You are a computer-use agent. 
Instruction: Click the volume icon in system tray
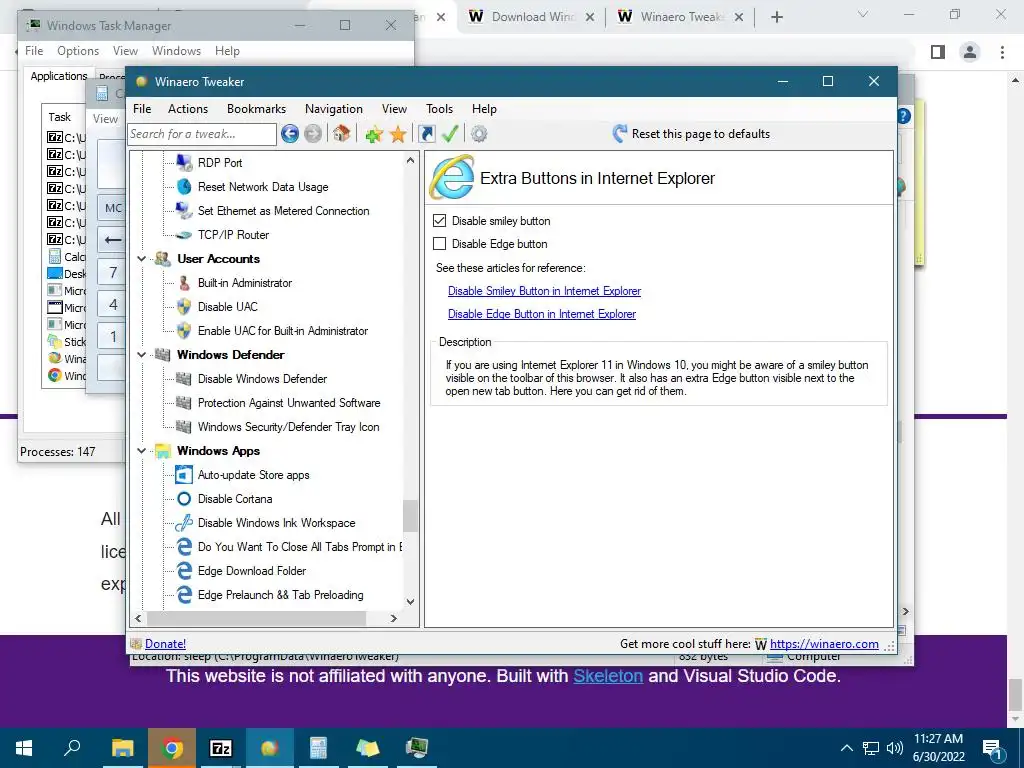[x=895, y=748]
